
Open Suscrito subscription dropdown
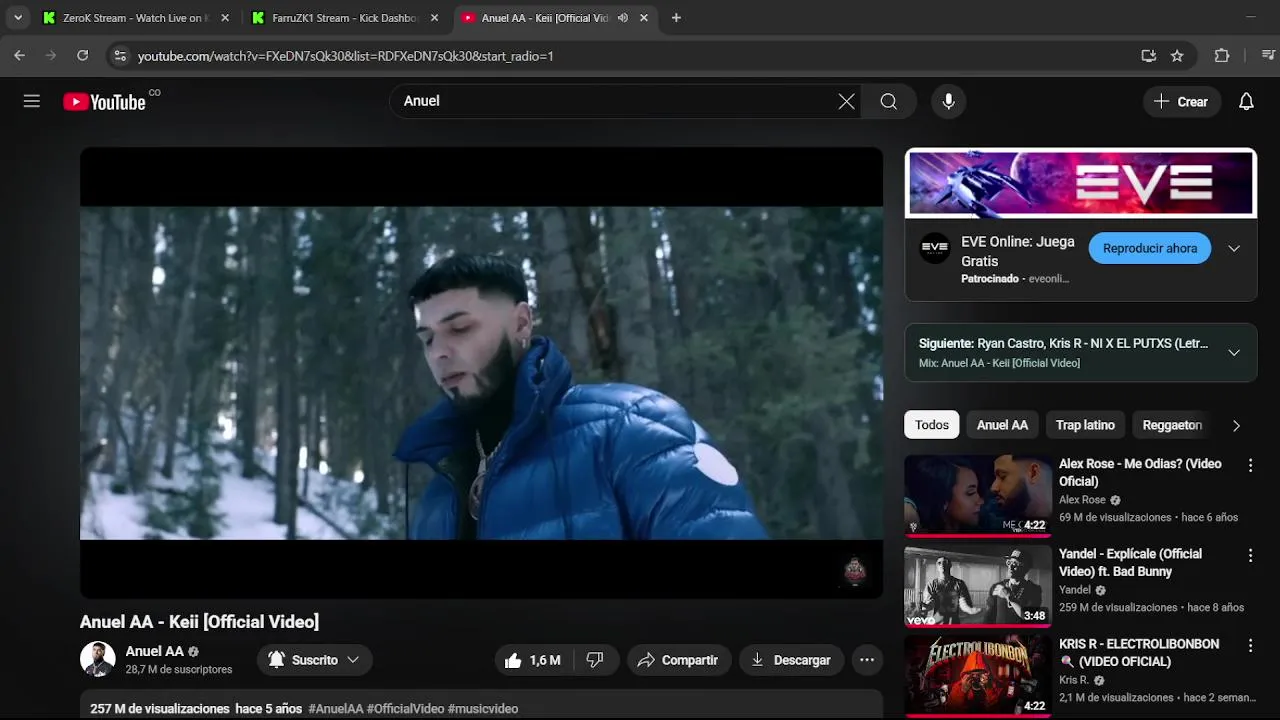click(314, 660)
